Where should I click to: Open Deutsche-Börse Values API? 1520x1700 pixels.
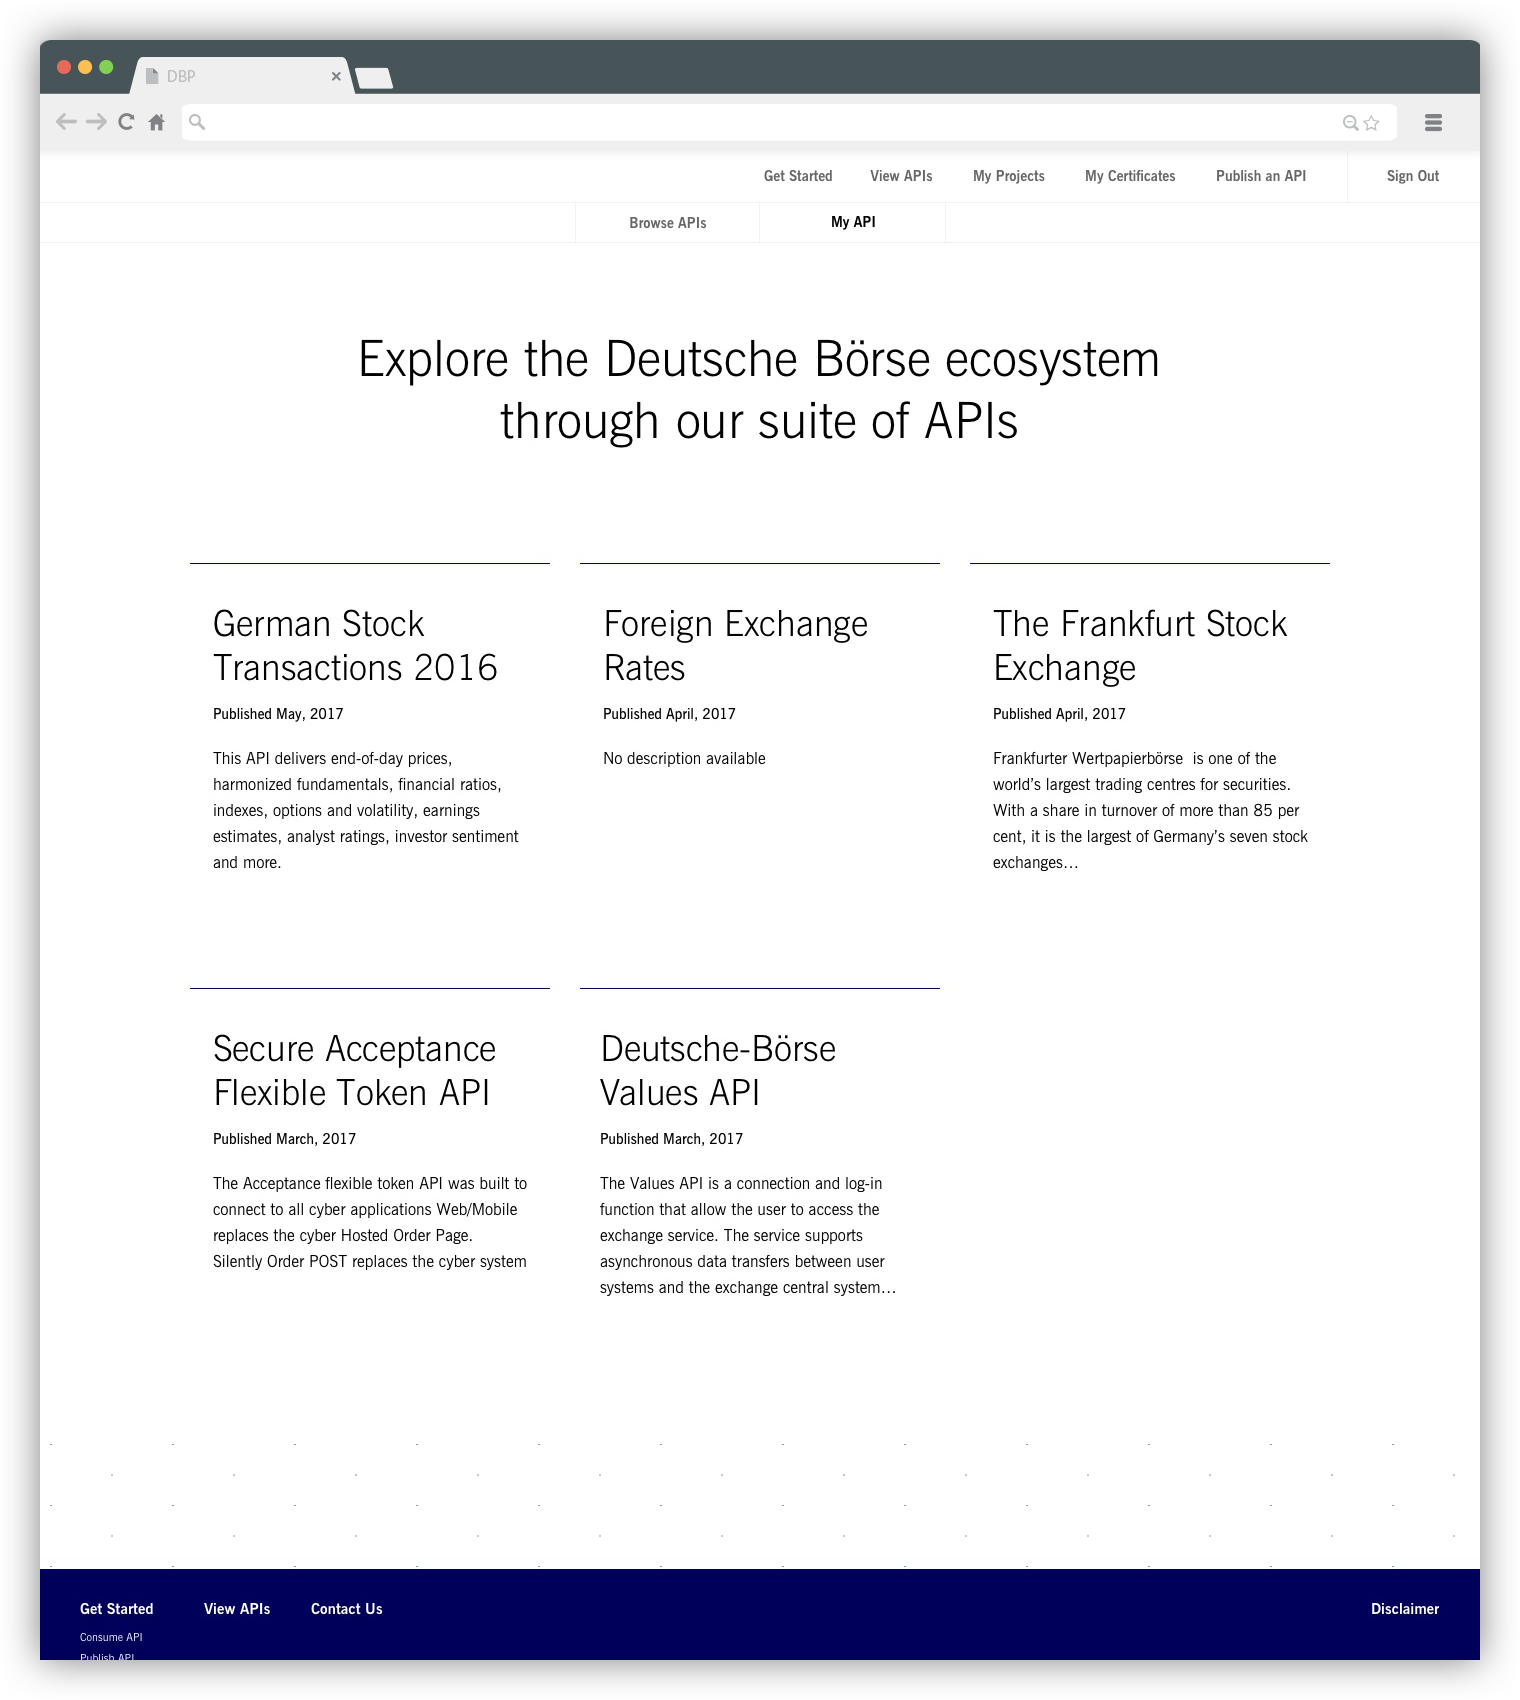pyautogui.click(x=718, y=1070)
